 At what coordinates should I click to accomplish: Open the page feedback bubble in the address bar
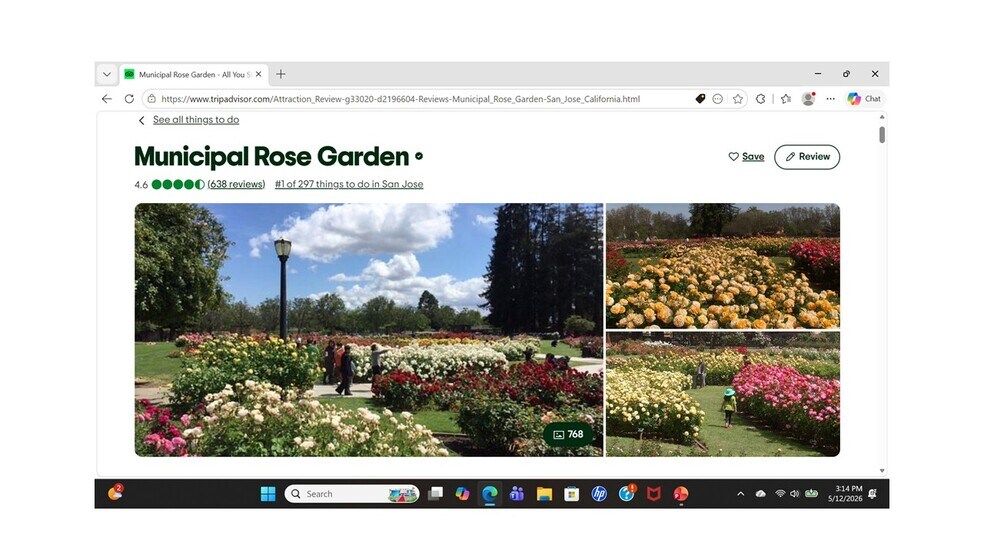[x=718, y=99]
